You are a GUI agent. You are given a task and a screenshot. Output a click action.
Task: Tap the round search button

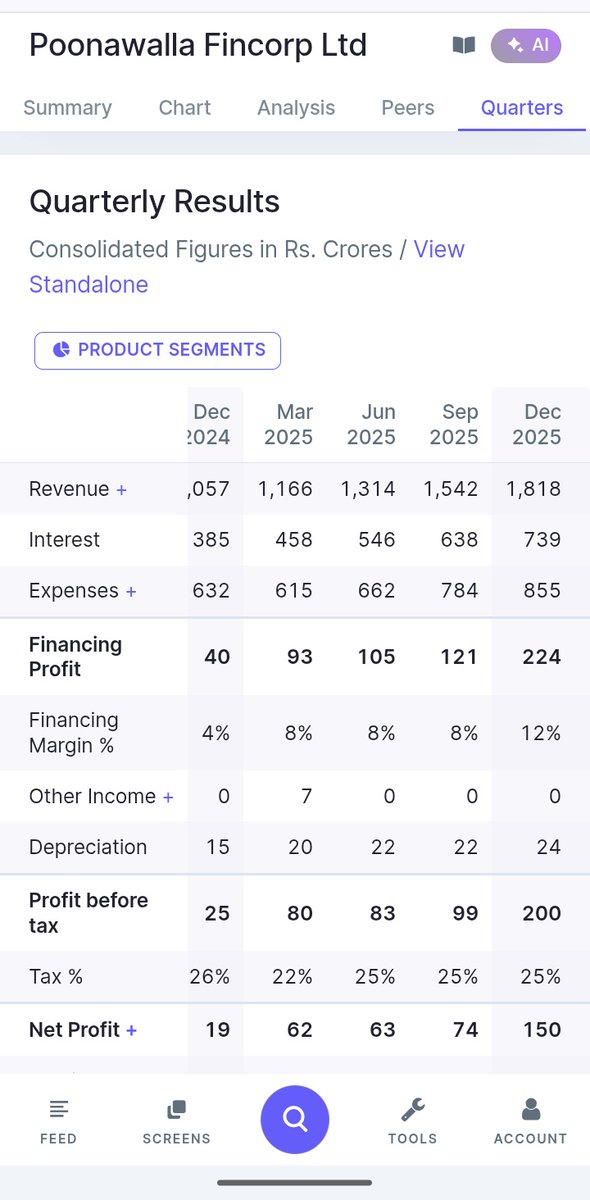click(x=295, y=1119)
